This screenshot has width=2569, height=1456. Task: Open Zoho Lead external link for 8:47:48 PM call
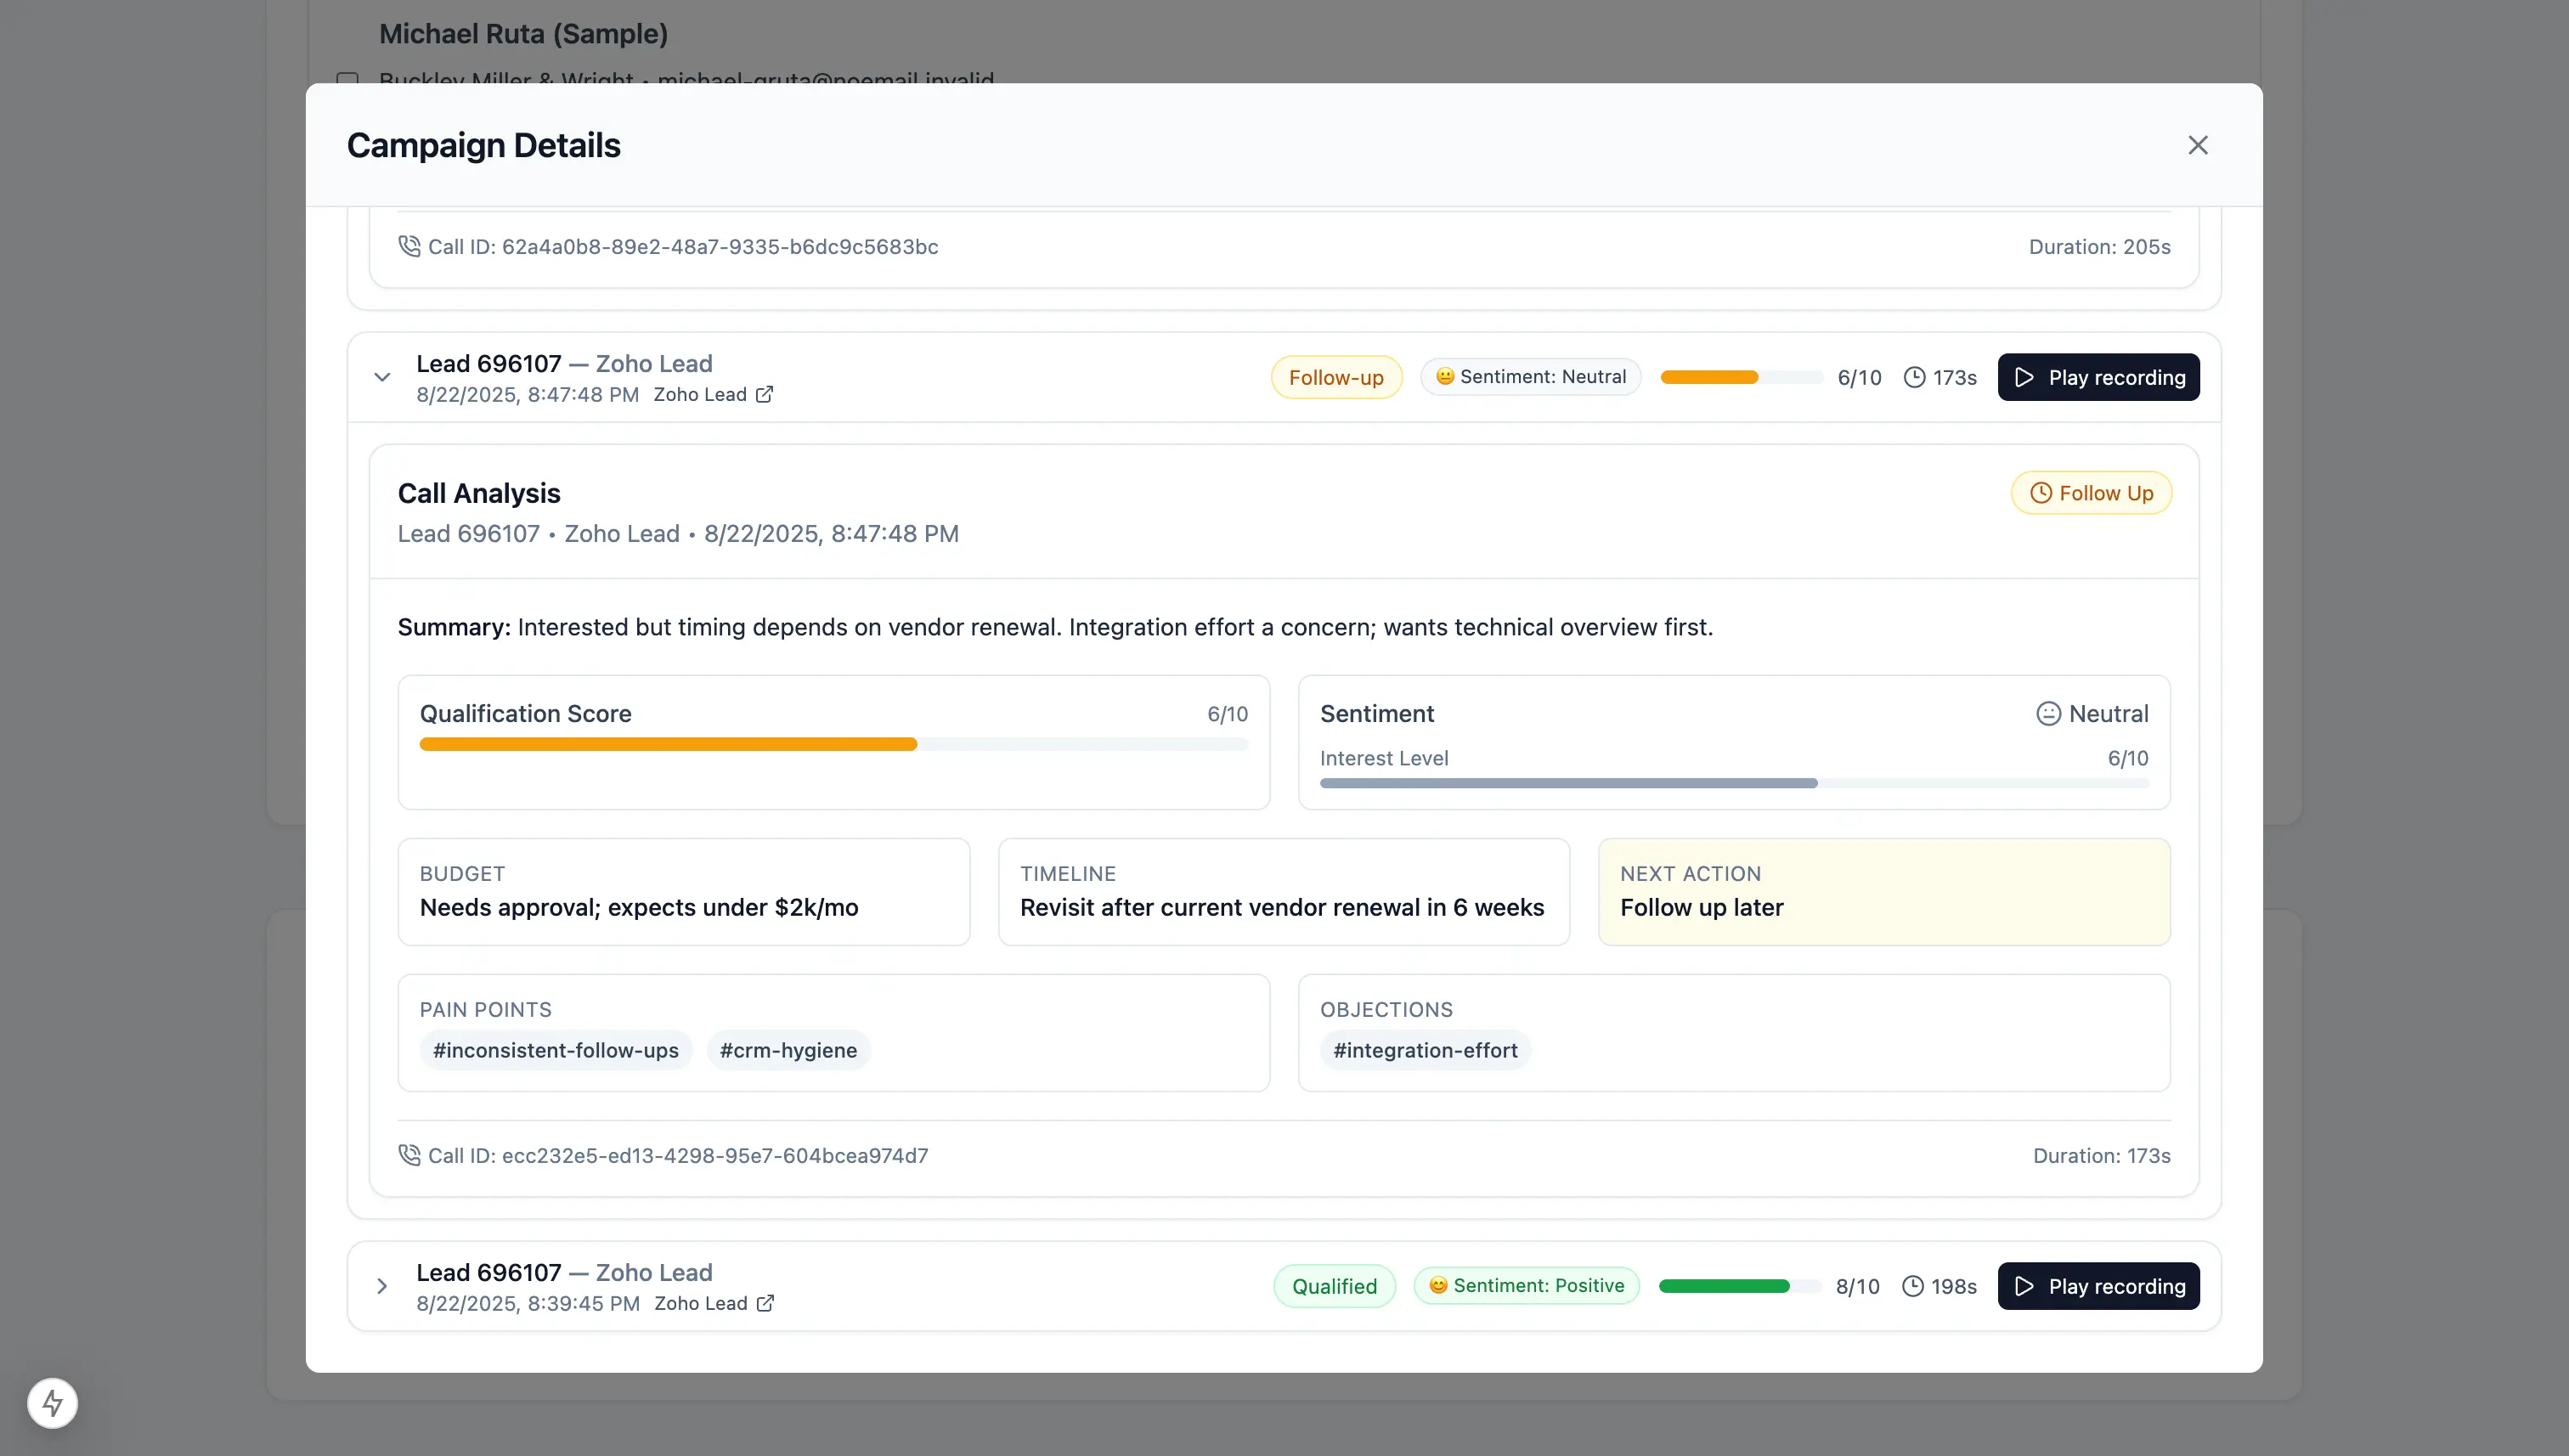click(764, 394)
